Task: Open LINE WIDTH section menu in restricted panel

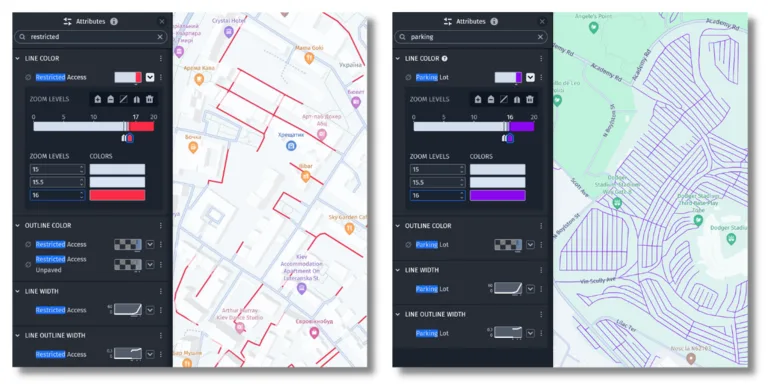Action: pyautogui.click(x=161, y=291)
